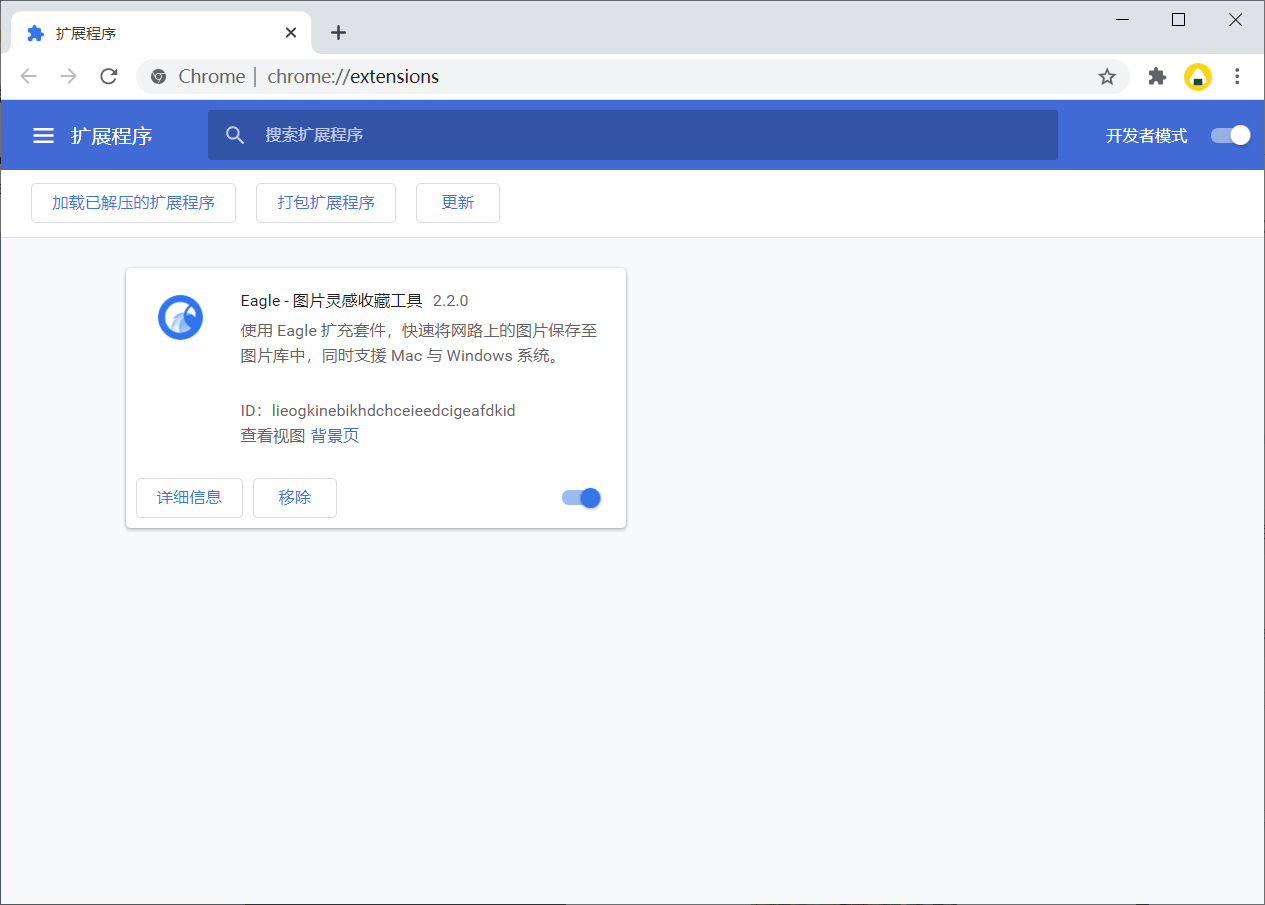Open the hamburger main menu
This screenshot has width=1265, height=905.
click(43, 135)
